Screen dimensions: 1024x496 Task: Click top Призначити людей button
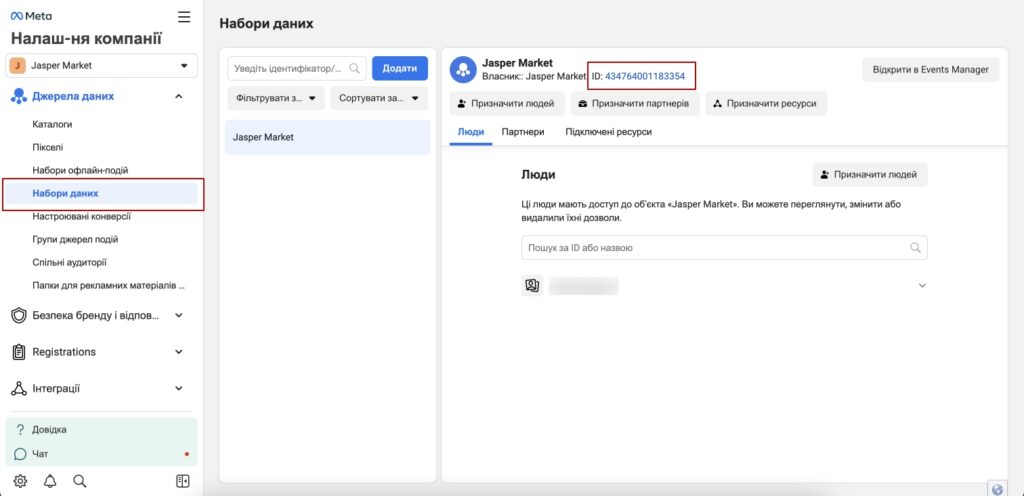coord(507,104)
